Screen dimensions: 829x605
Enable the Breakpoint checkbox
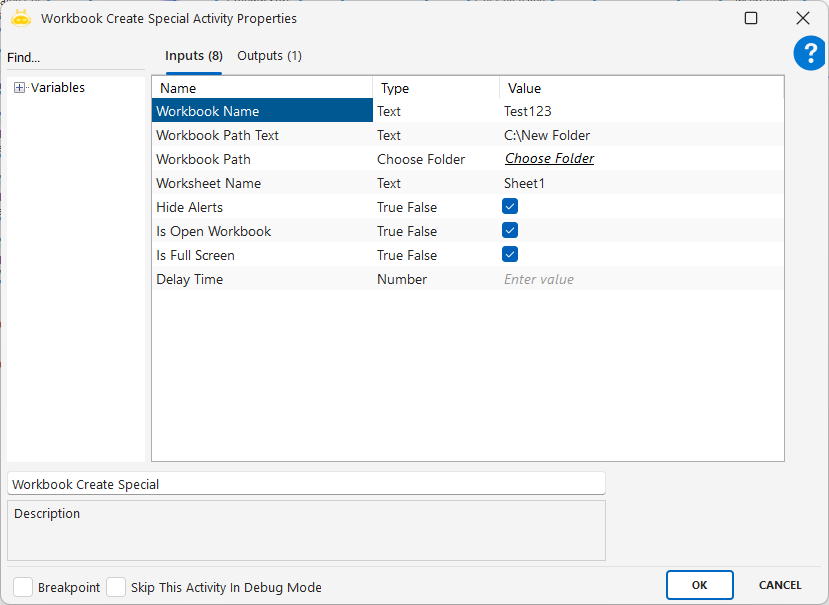tap(23, 587)
